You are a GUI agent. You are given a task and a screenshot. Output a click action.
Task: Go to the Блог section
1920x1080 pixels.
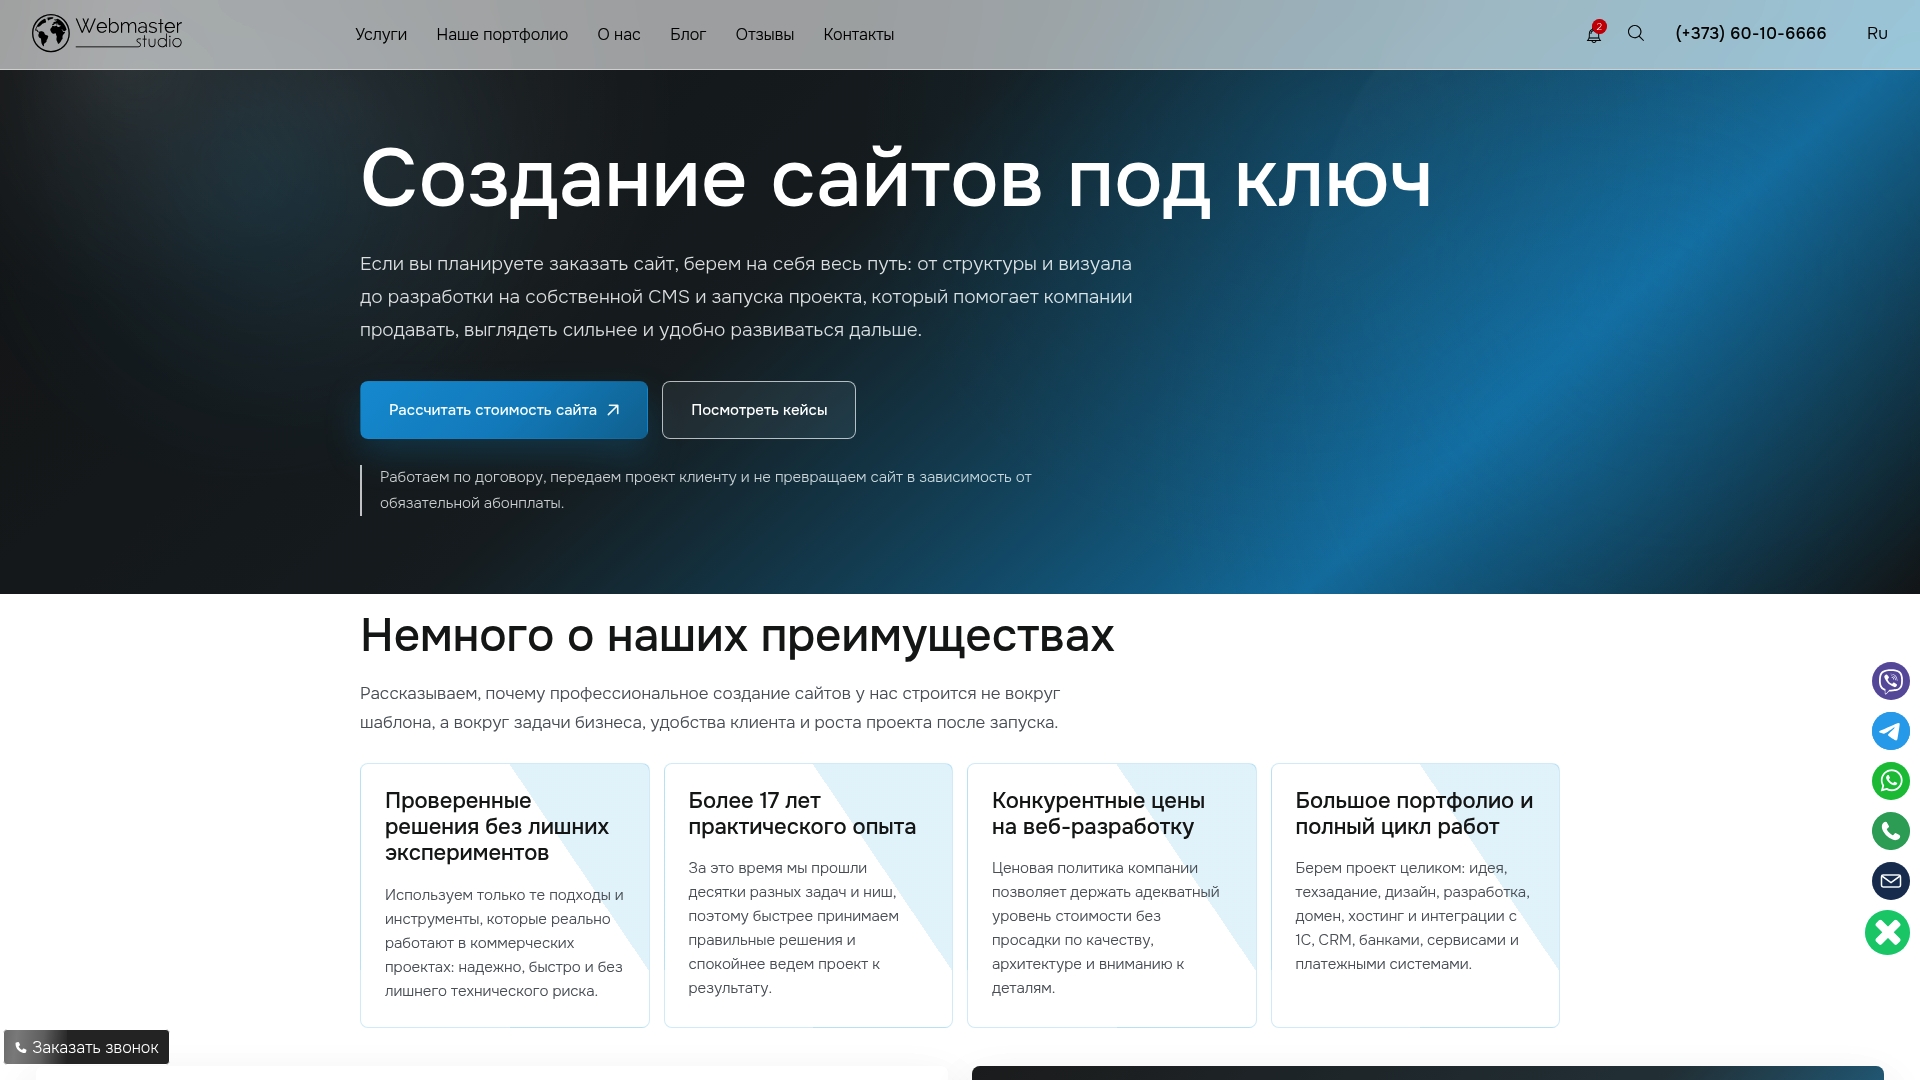[688, 34]
